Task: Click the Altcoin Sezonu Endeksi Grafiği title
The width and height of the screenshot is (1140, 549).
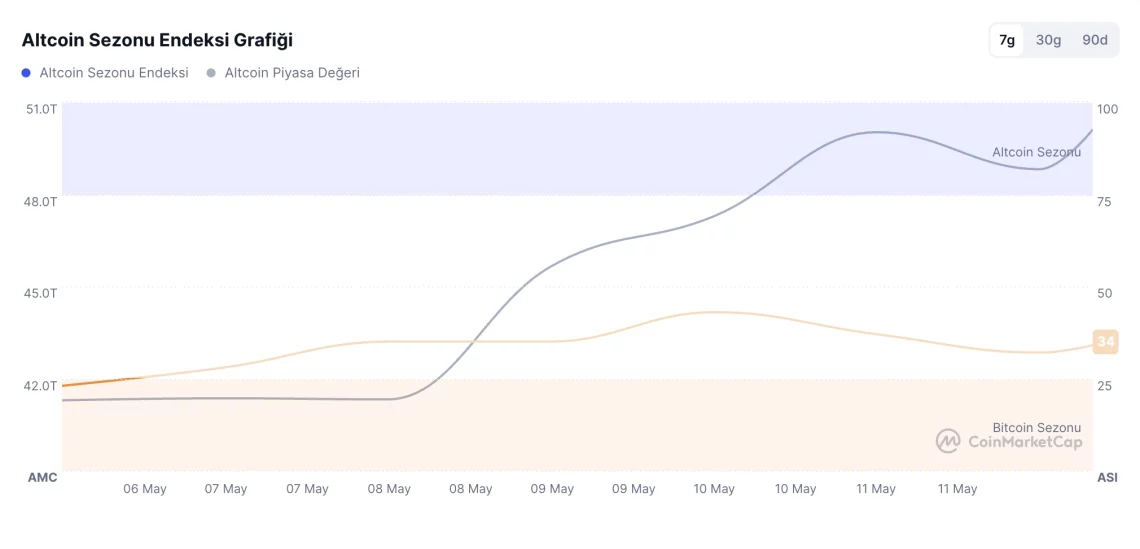Action: click(157, 40)
